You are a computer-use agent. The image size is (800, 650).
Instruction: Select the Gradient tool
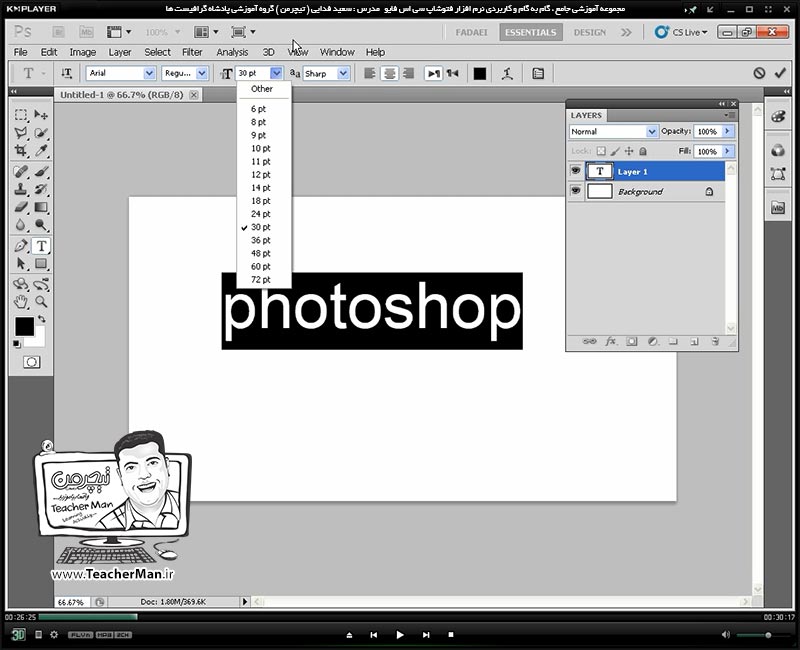[x=41, y=207]
